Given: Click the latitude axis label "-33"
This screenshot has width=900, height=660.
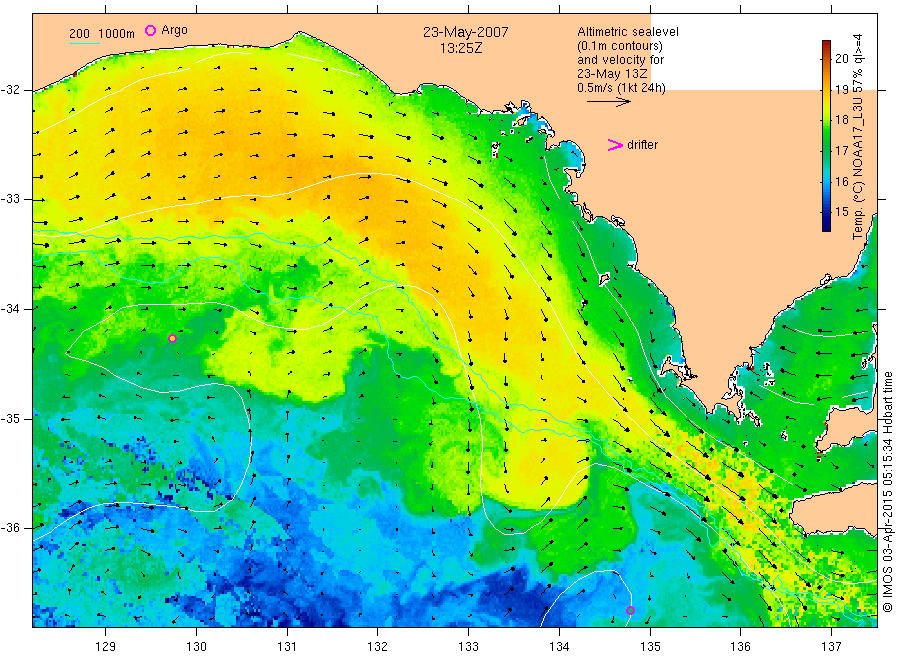Looking at the screenshot, I should (x=10, y=200).
